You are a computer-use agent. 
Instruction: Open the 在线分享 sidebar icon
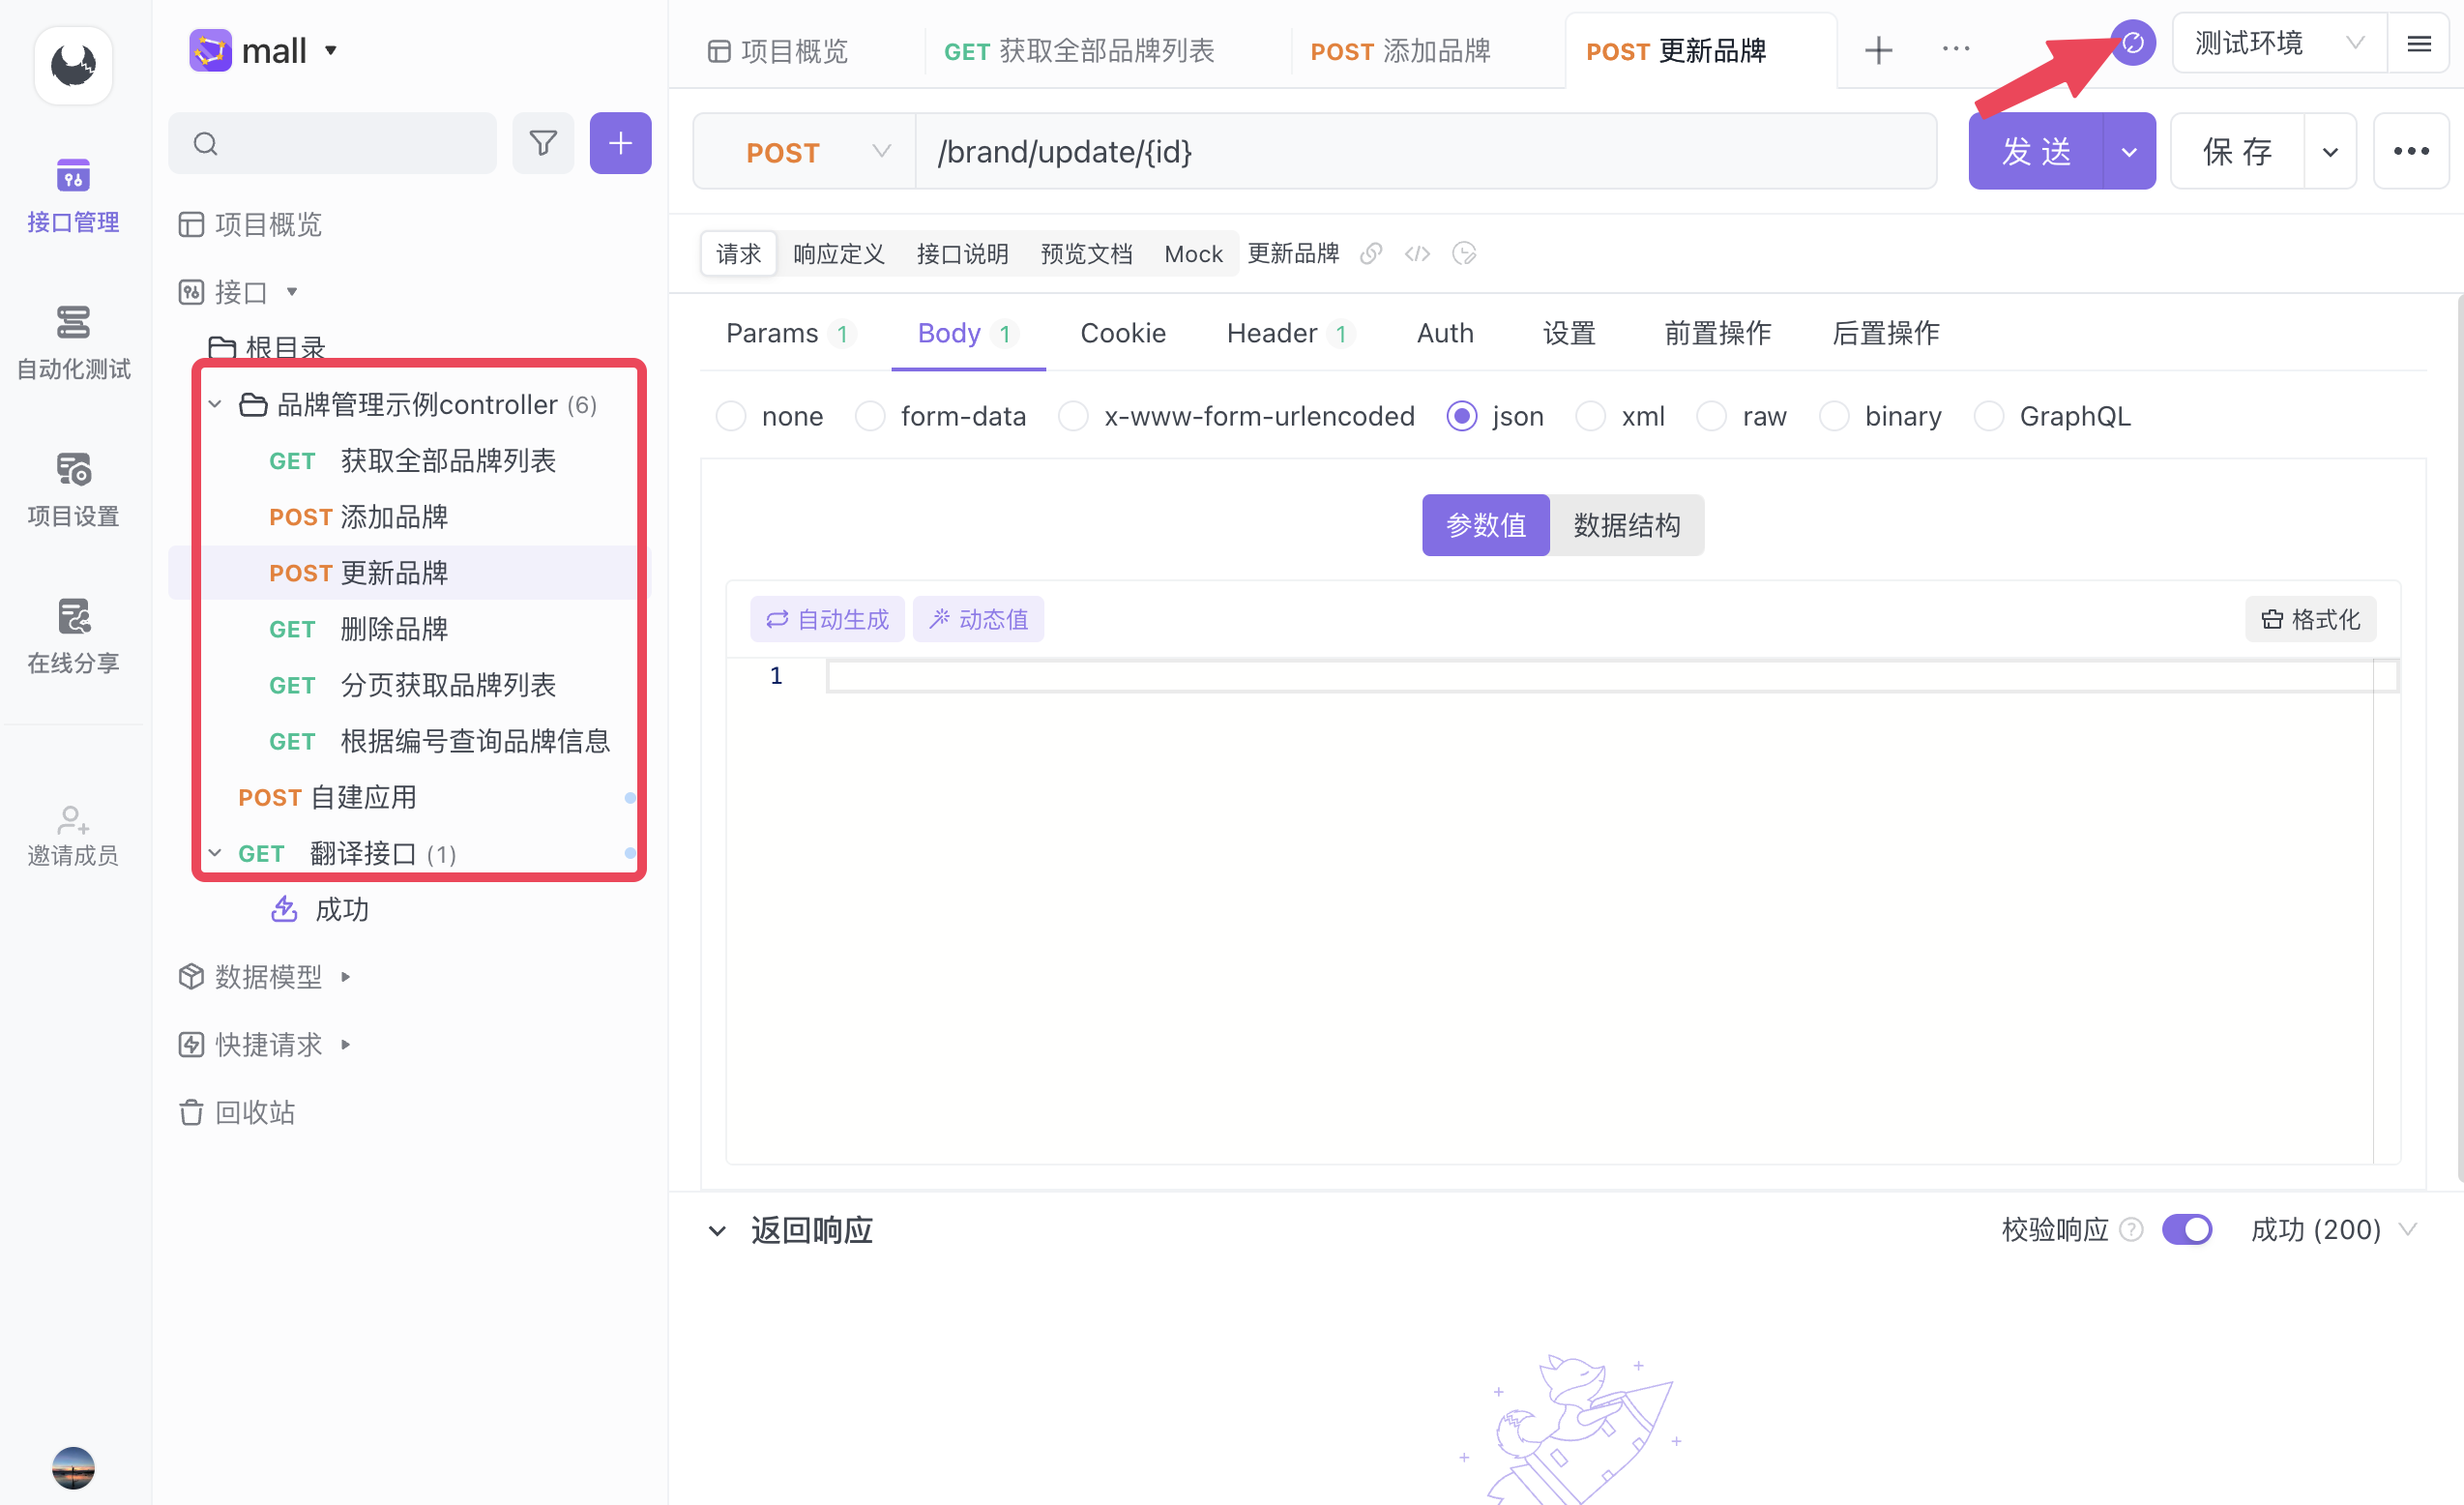click(73, 636)
